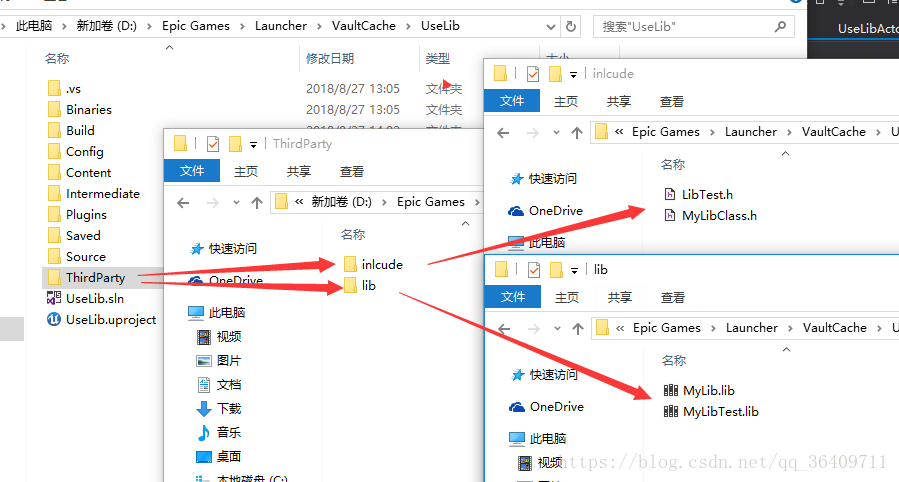Open Downloads (下载) in ThirdParty sidebar
899x482 pixels.
point(220,409)
